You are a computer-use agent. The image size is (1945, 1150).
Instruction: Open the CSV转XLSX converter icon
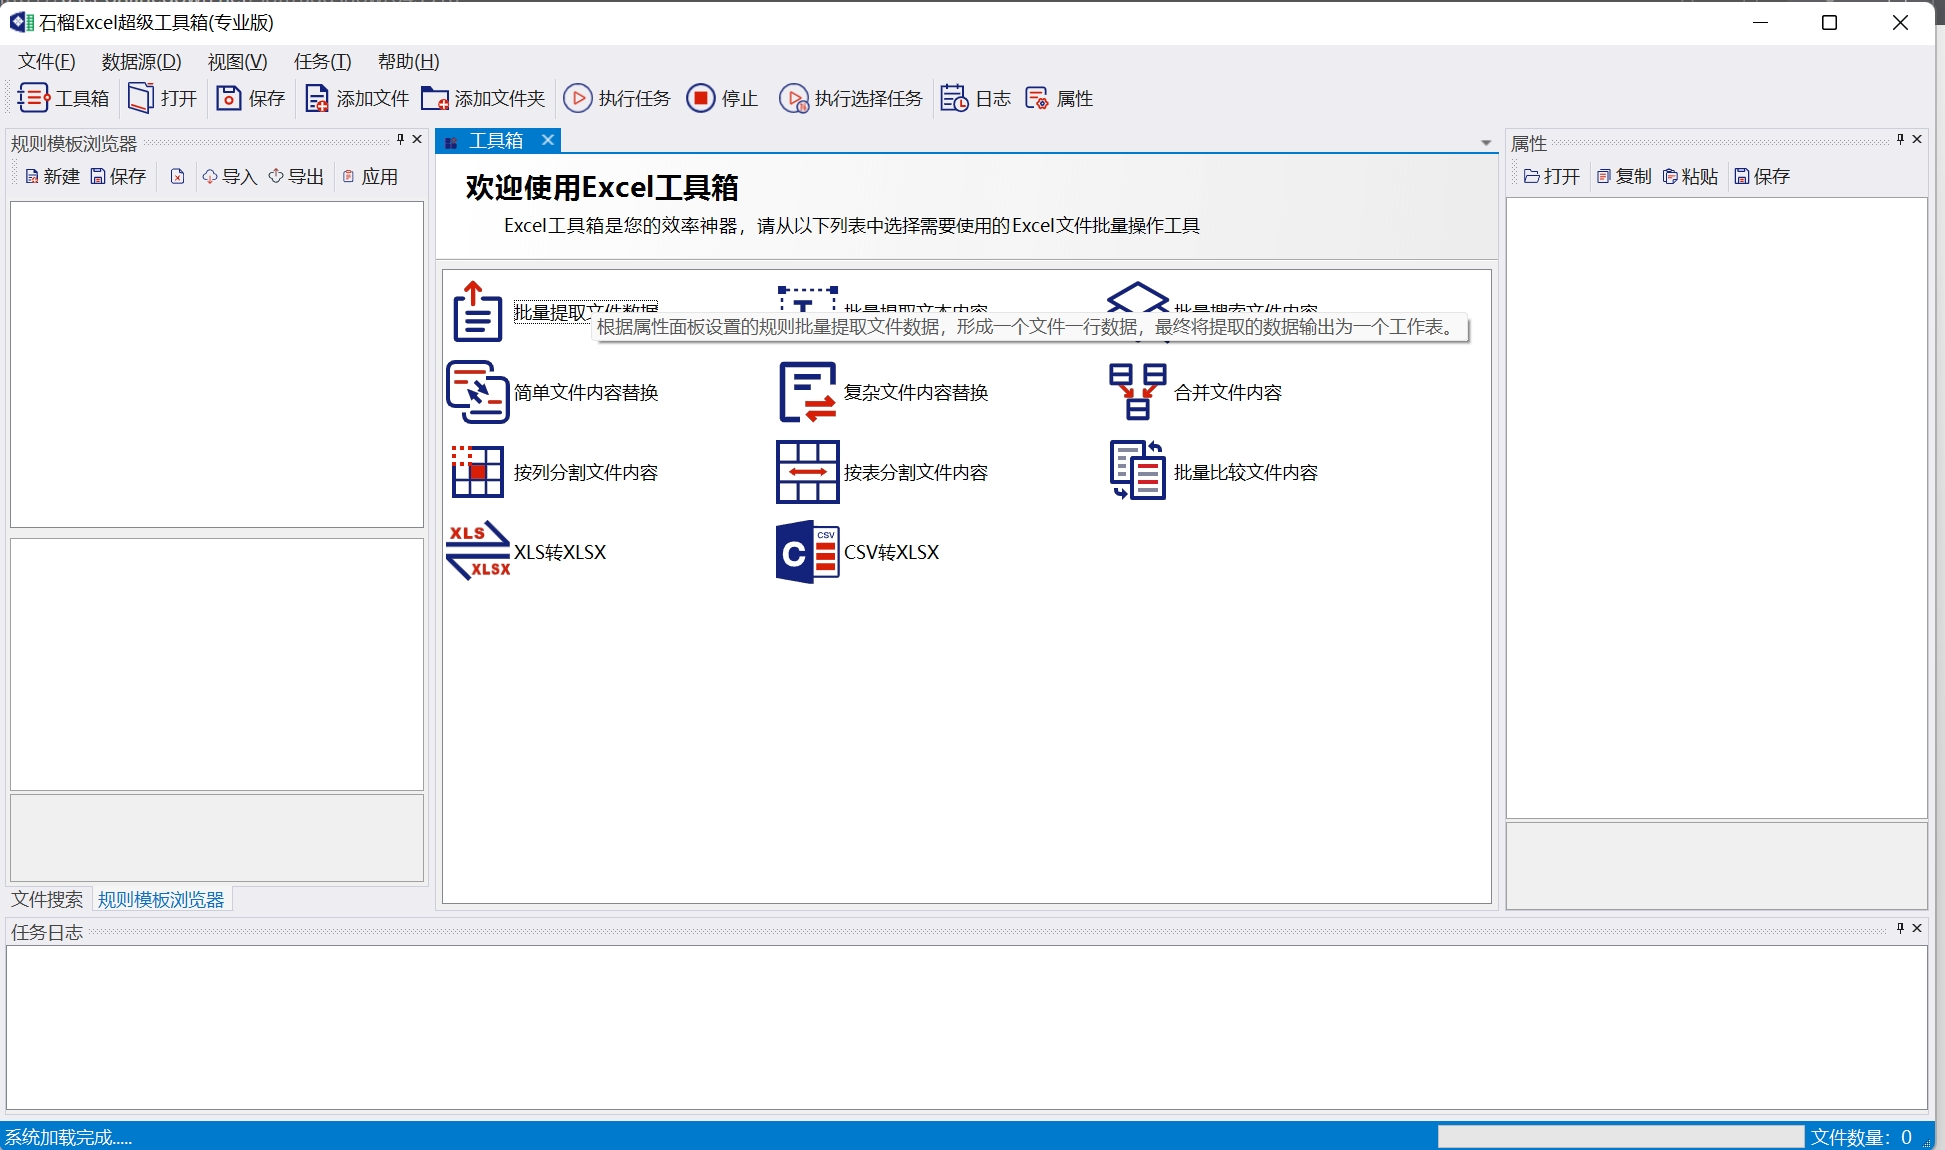(x=807, y=552)
